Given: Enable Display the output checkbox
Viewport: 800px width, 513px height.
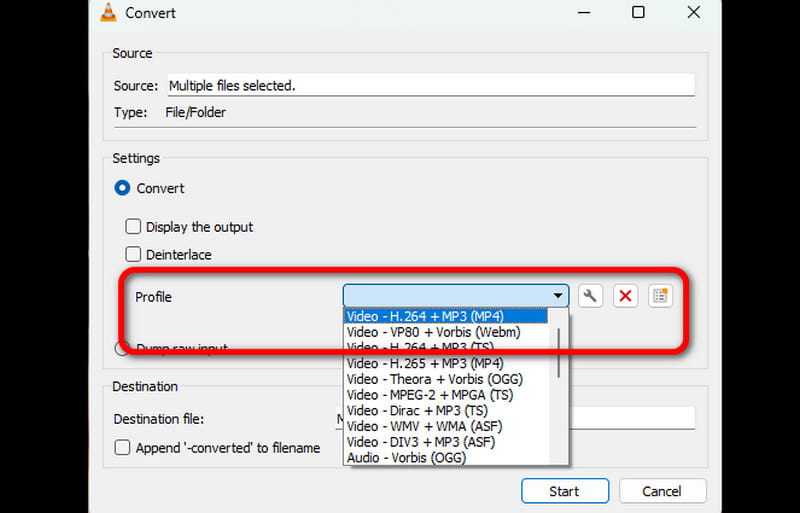Looking at the screenshot, I should 133,227.
